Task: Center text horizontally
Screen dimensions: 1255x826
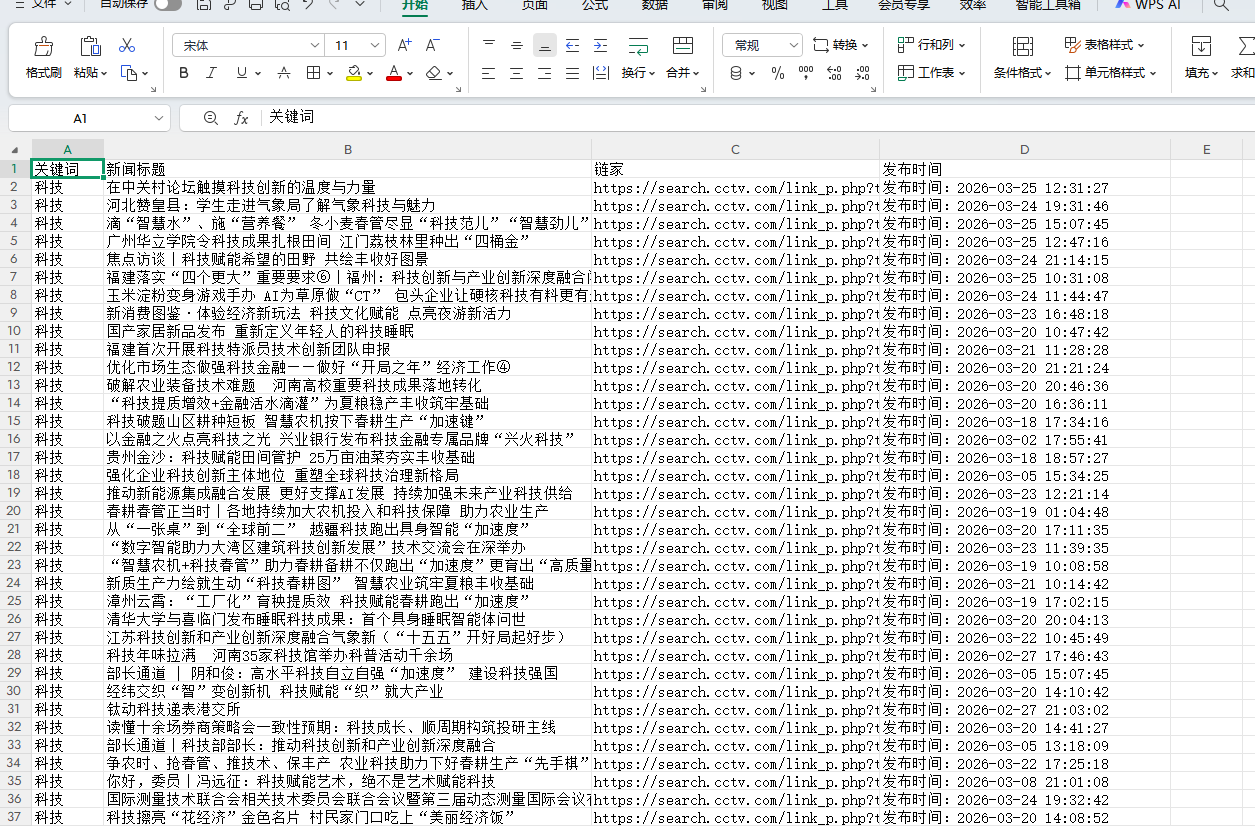Action: (x=516, y=73)
